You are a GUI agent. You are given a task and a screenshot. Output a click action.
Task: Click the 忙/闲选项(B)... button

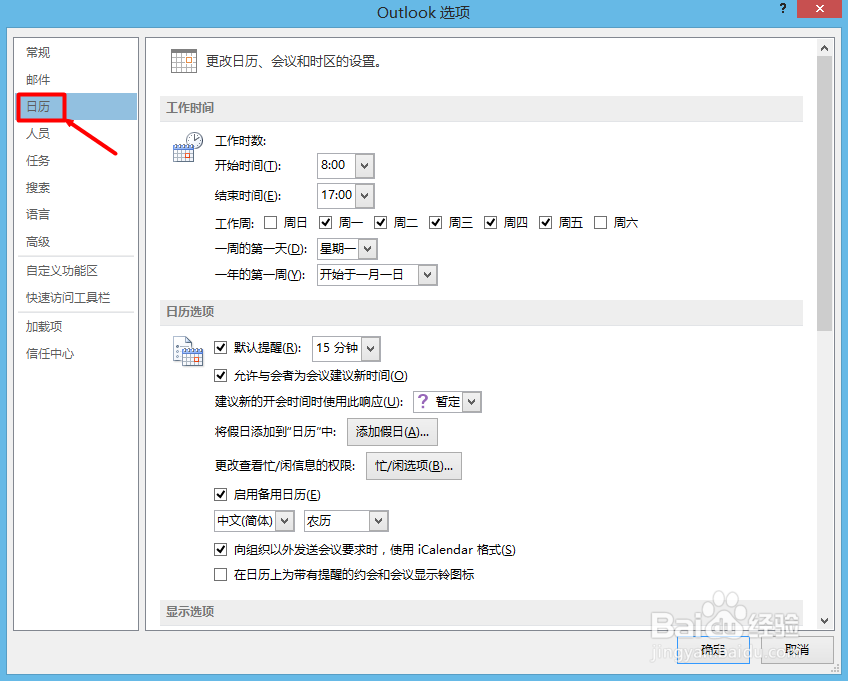[x=414, y=466]
